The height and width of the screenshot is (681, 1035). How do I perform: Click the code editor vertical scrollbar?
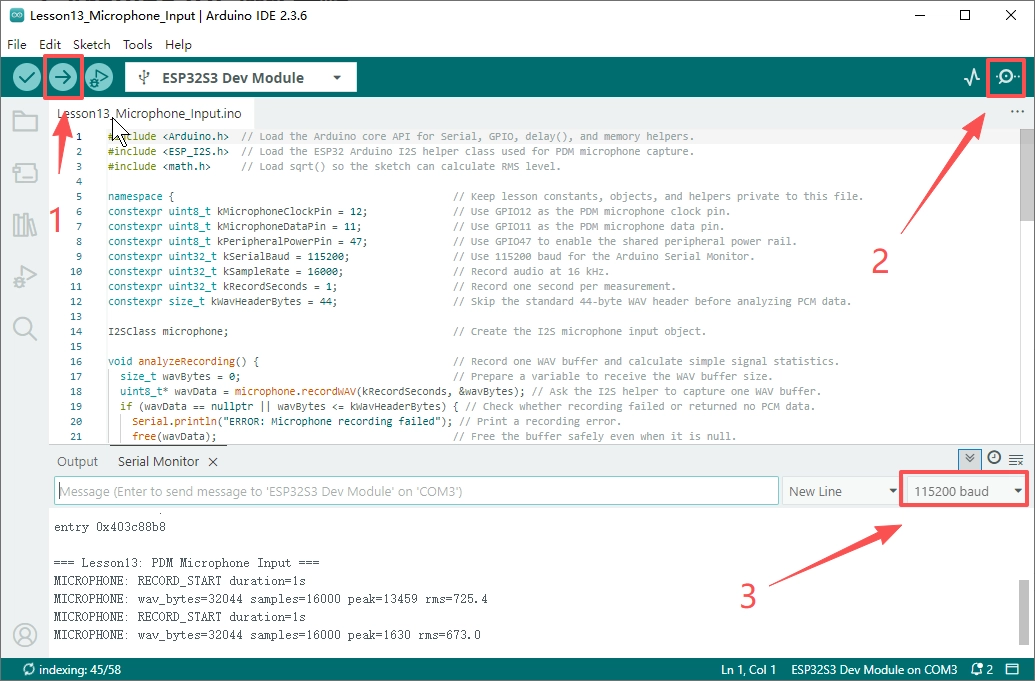(x=1026, y=175)
